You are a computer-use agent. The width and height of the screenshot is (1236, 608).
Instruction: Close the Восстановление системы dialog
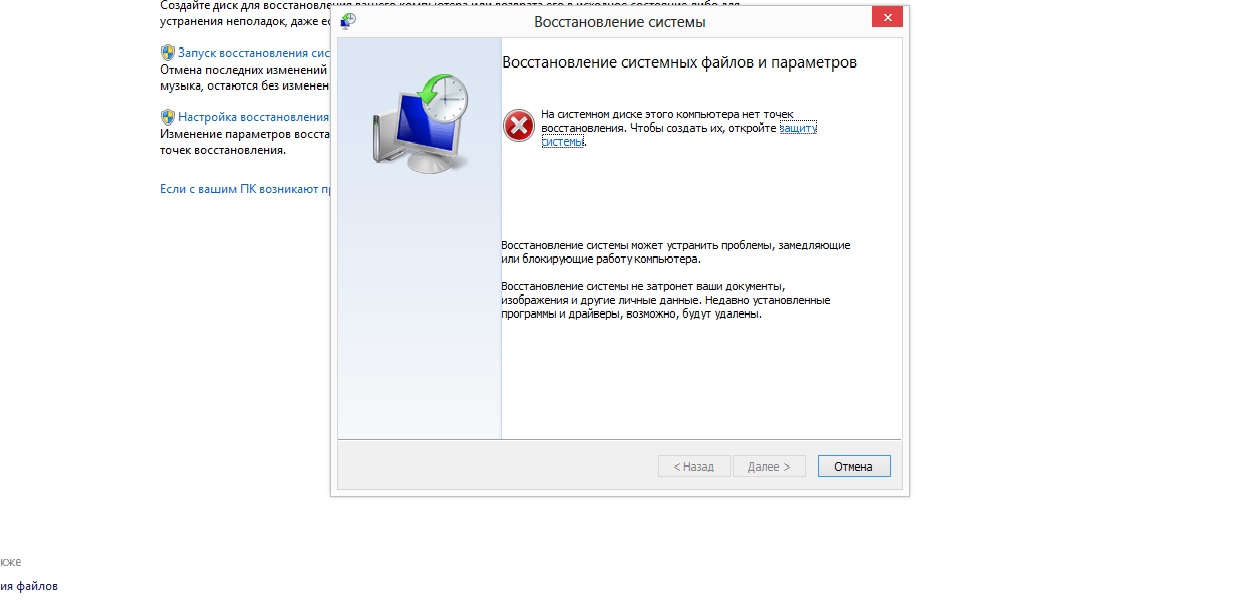[x=886, y=17]
